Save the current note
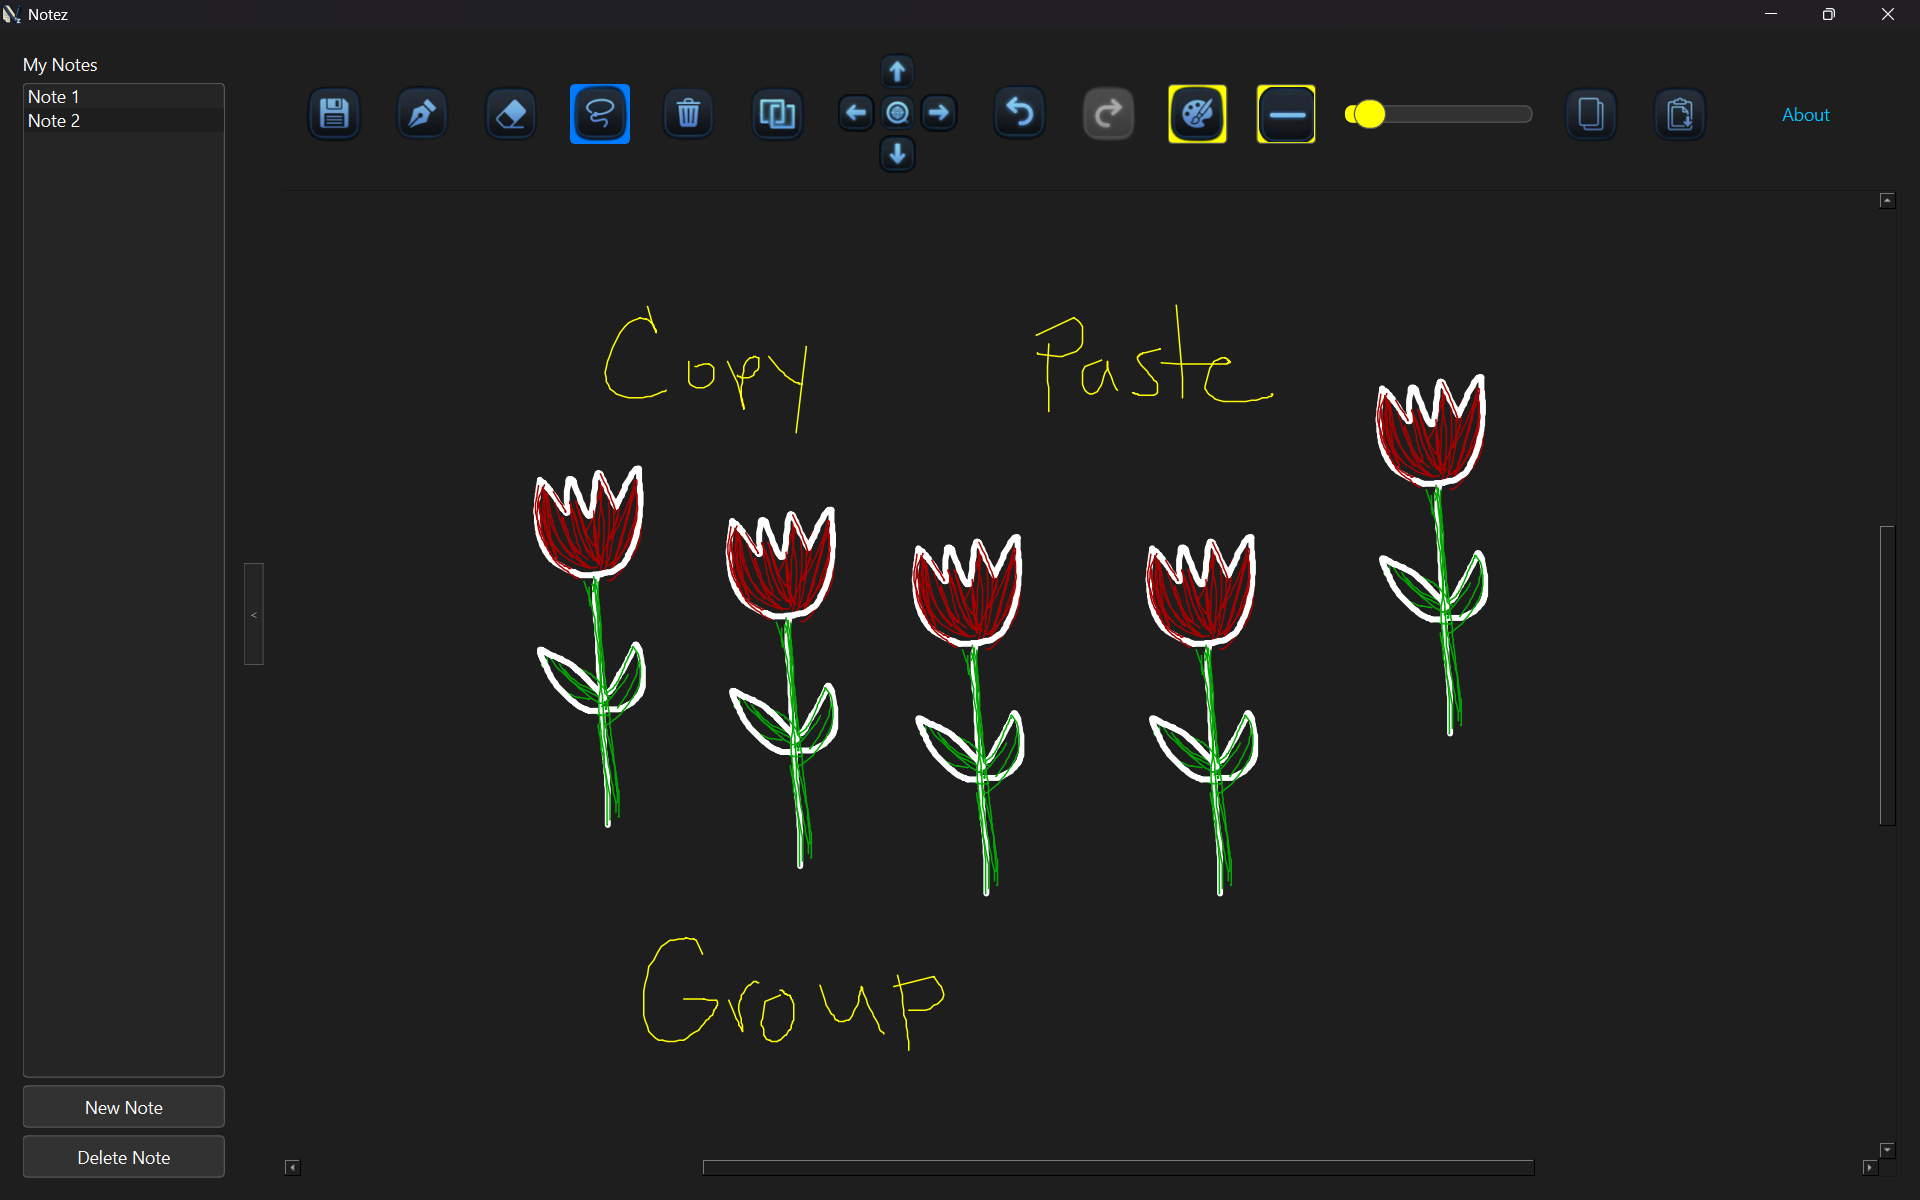This screenshot has width=1920, height=1200. 334,113
